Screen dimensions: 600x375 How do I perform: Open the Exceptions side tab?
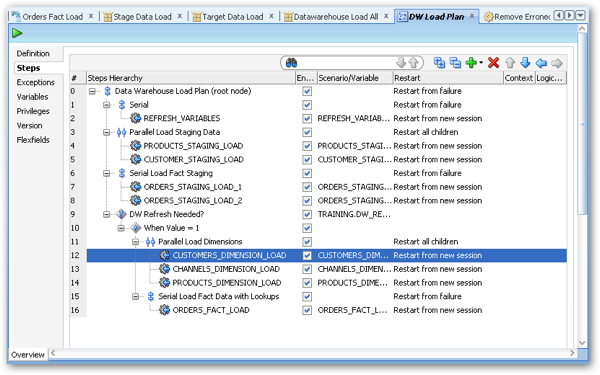35,82
